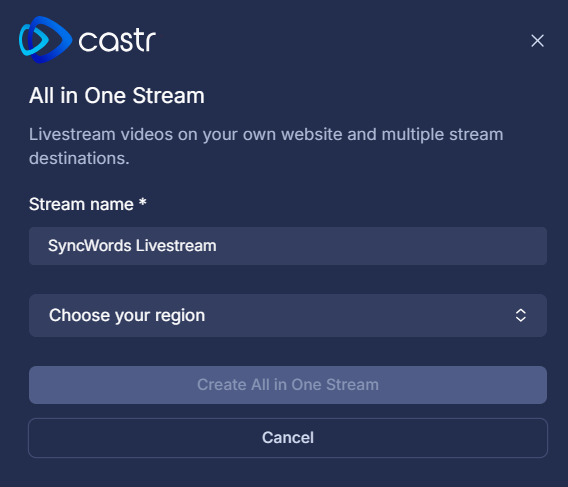Screen dimensions: 568x487
Task: Click the Livestream videos description text
Action: click(x=266, y=146)
